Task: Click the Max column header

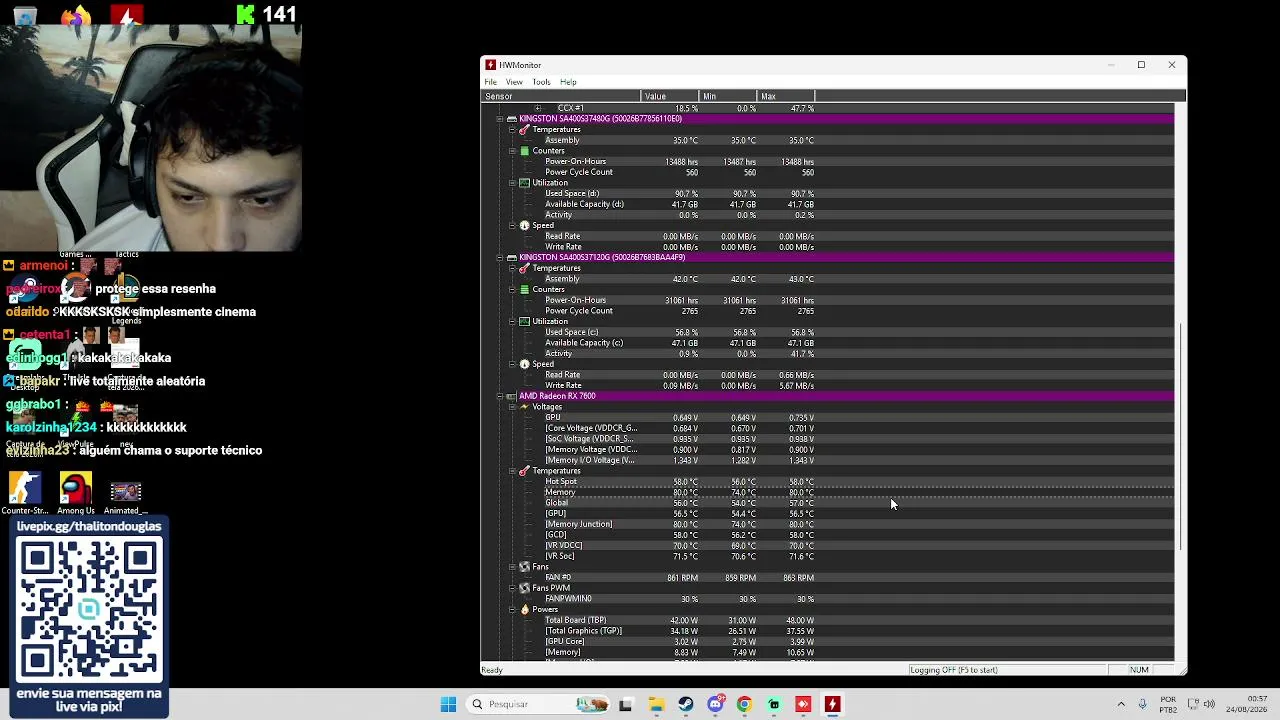Action: [787, 96]
